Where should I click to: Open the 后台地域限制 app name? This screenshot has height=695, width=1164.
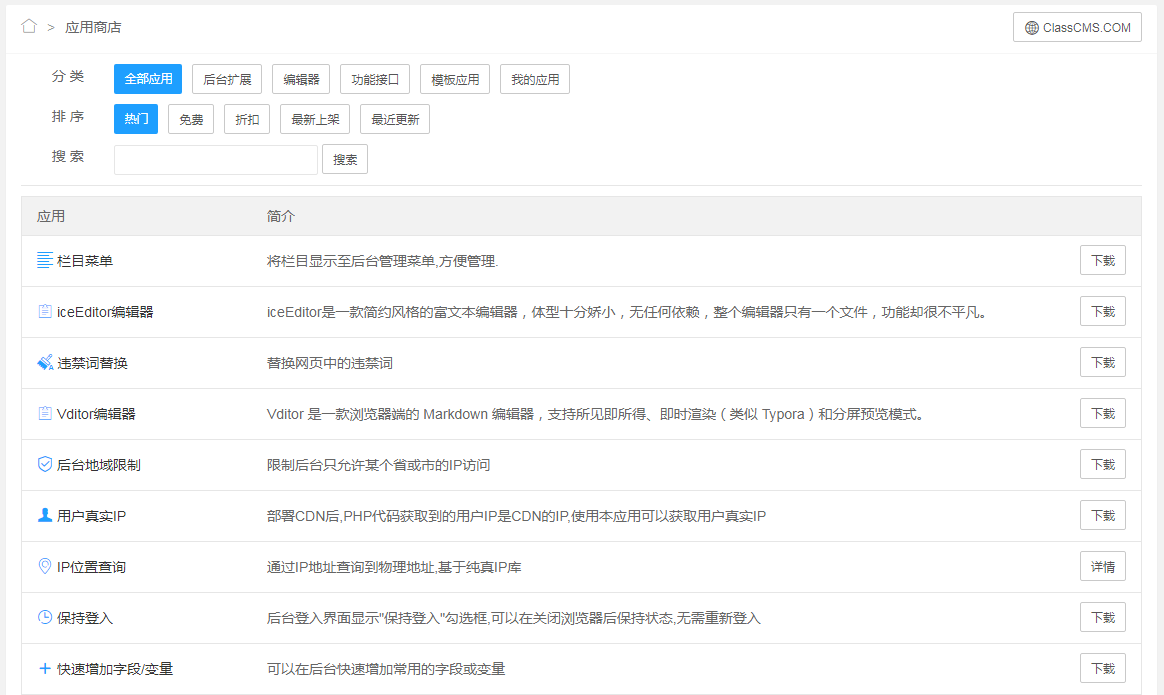click(99, 465)
